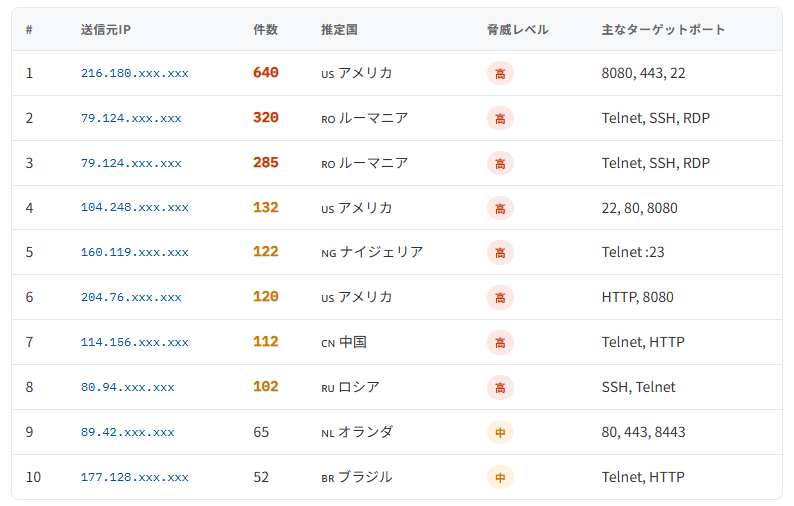Sort table by 件数 column header
Image resolution: width=794 pixels, height=506 pixels.
pyautogui.click(x=265, y=30)
